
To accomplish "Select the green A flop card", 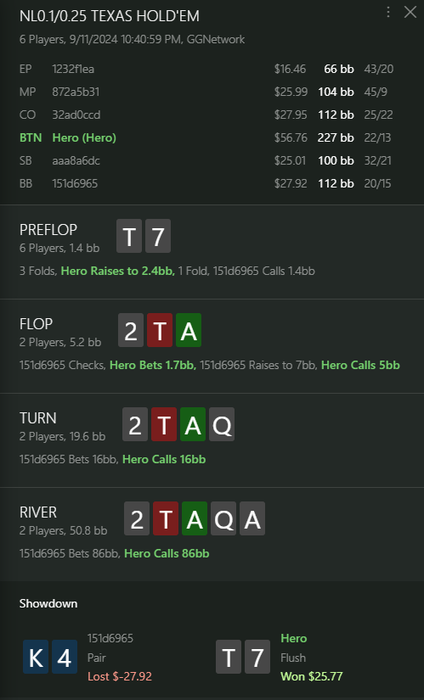I will tap(188, 330).
